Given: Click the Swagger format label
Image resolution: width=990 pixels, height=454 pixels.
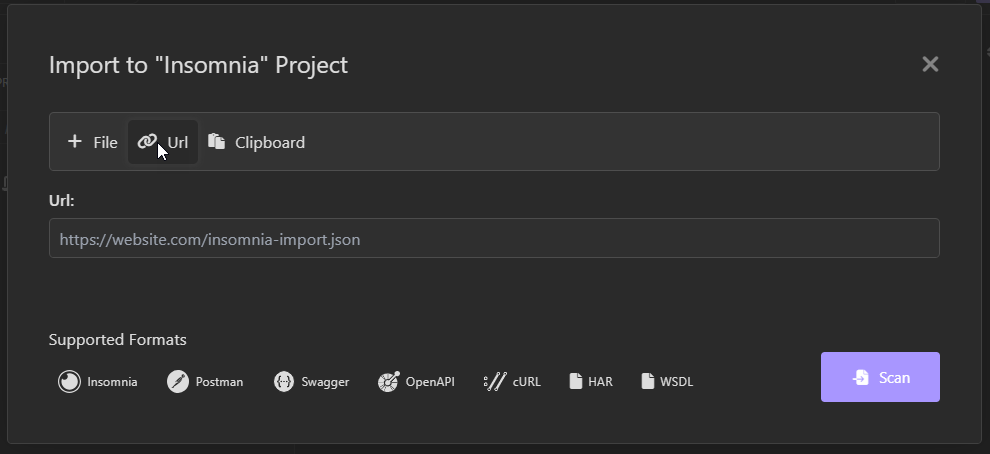Looking at the screenshot, I should (x=325, y=382).
